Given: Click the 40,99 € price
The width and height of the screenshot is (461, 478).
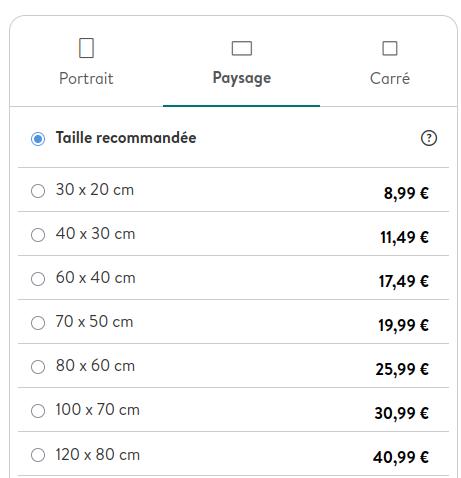Looking at the screenshot, I should [401, 457].
